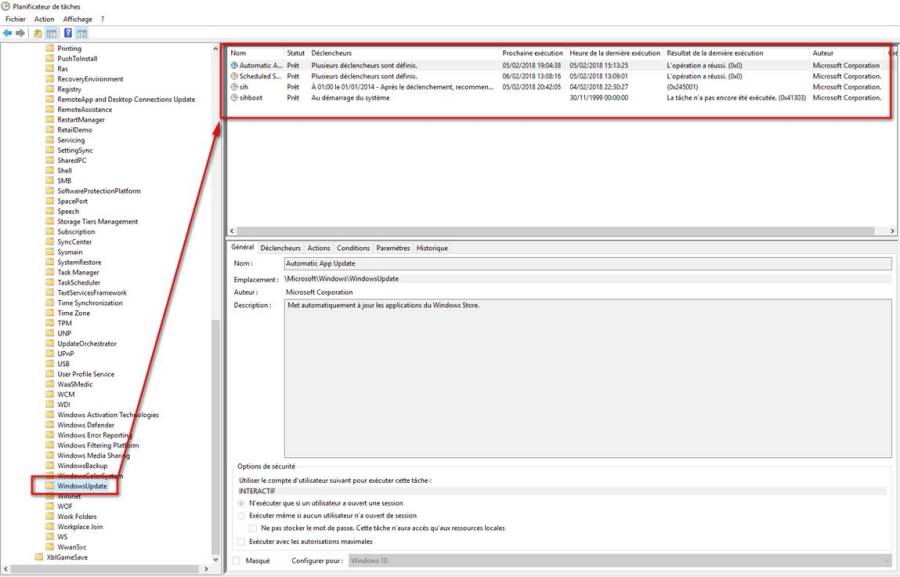Select the Automatic App Update task row

click(260, 65)
